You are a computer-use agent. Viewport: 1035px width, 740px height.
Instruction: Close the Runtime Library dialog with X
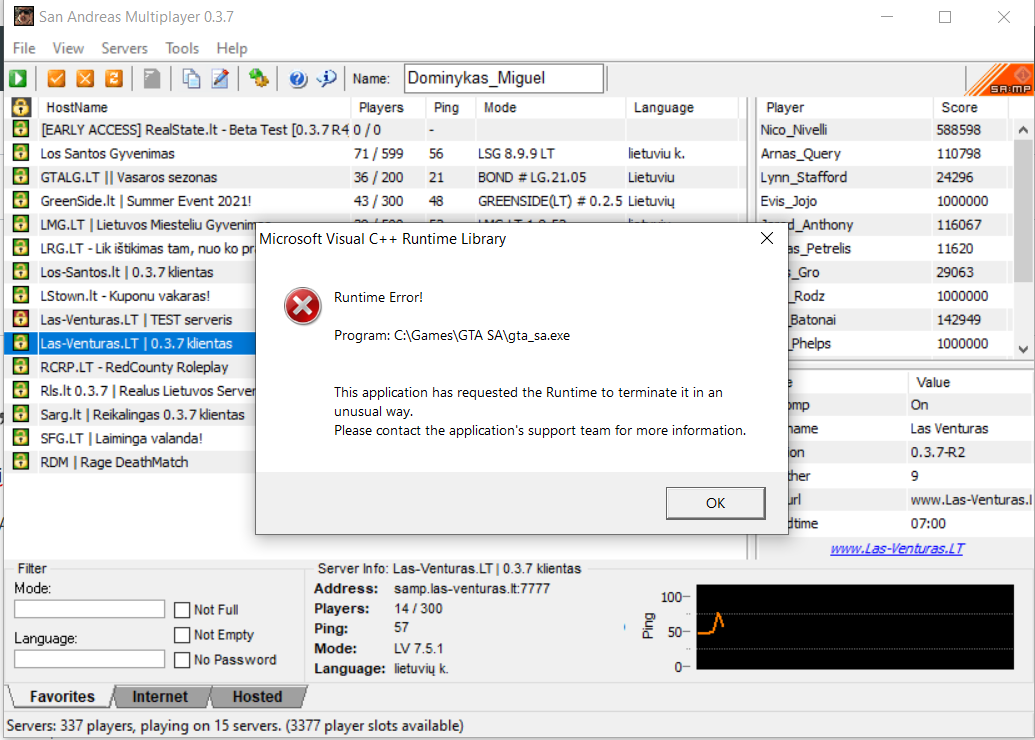tap(766, 238)
